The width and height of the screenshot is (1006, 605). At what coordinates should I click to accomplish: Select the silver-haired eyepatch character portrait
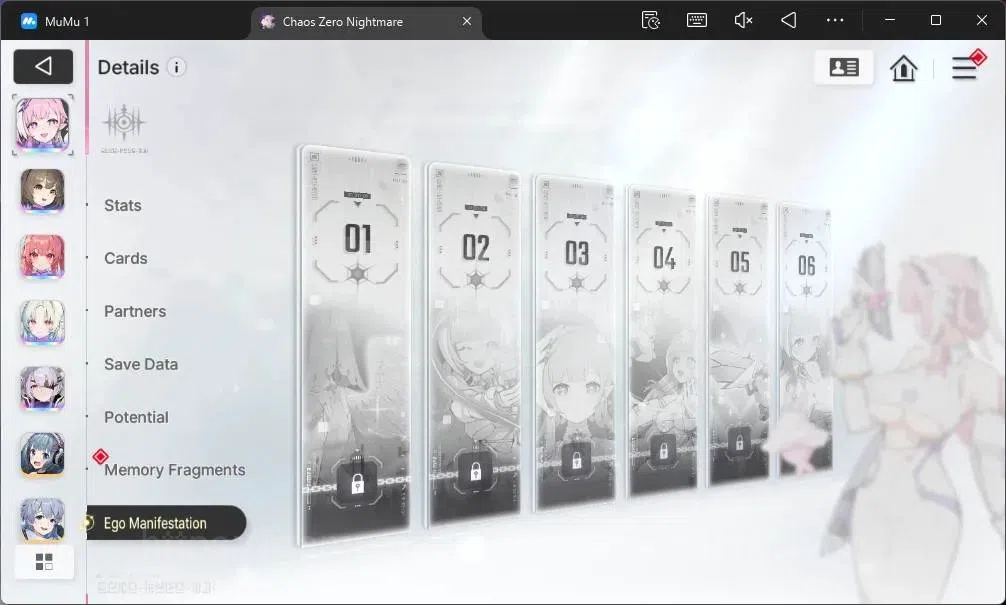click(42, 388)
